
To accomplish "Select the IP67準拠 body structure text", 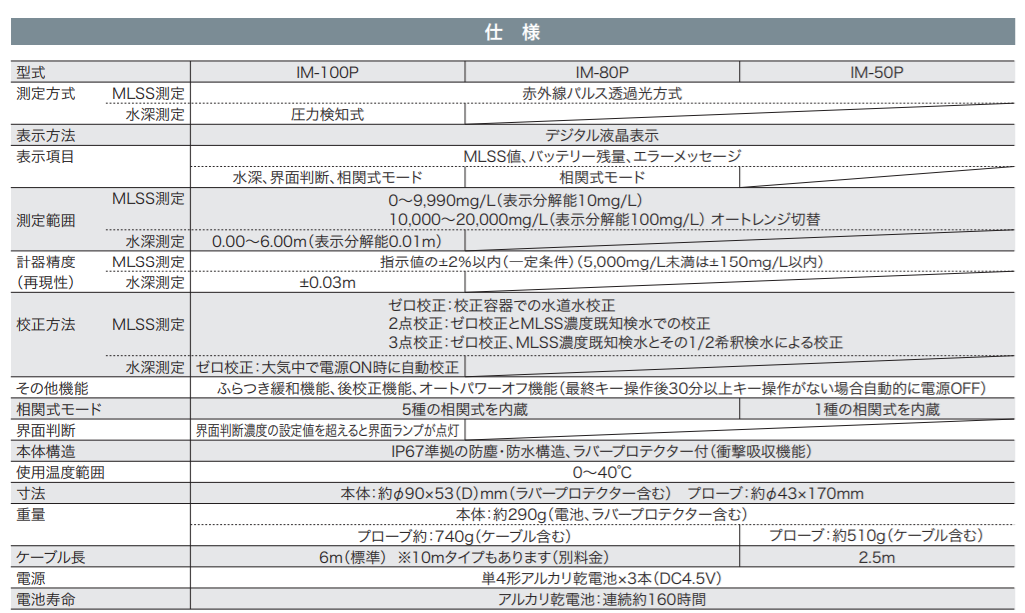I will [601, 451].
